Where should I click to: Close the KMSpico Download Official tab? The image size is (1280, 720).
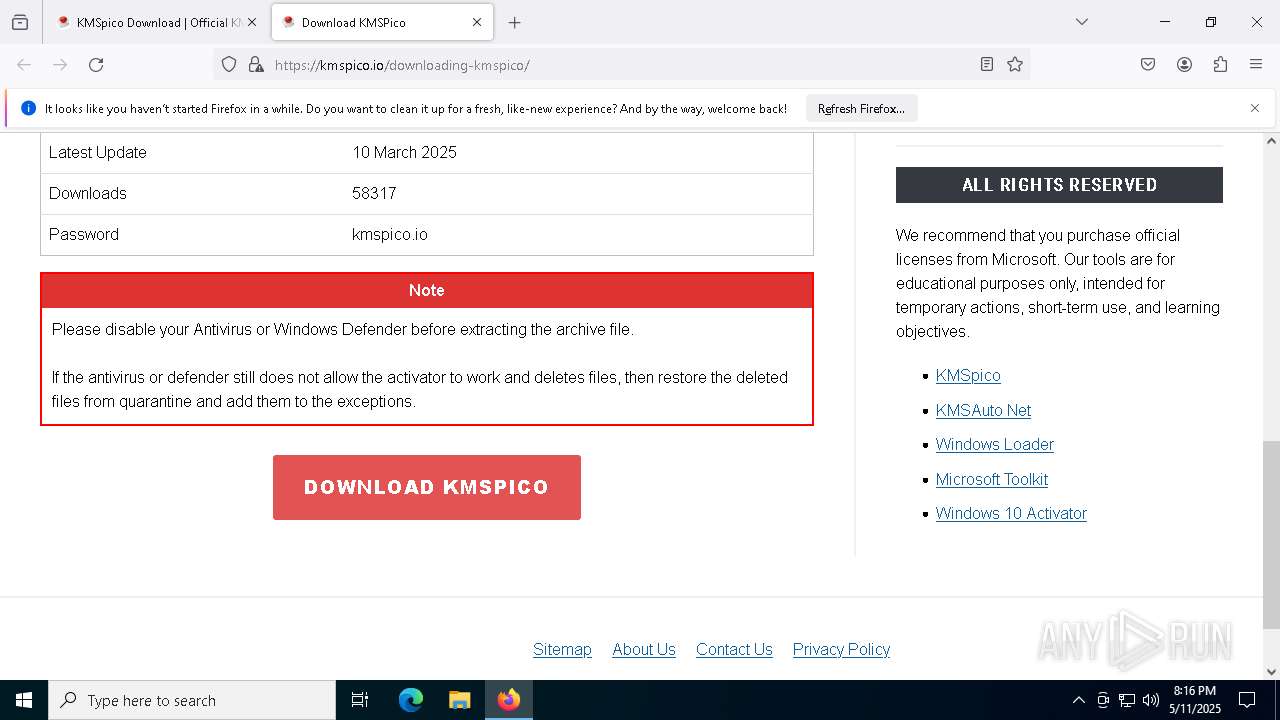click(x=252, y=22)
